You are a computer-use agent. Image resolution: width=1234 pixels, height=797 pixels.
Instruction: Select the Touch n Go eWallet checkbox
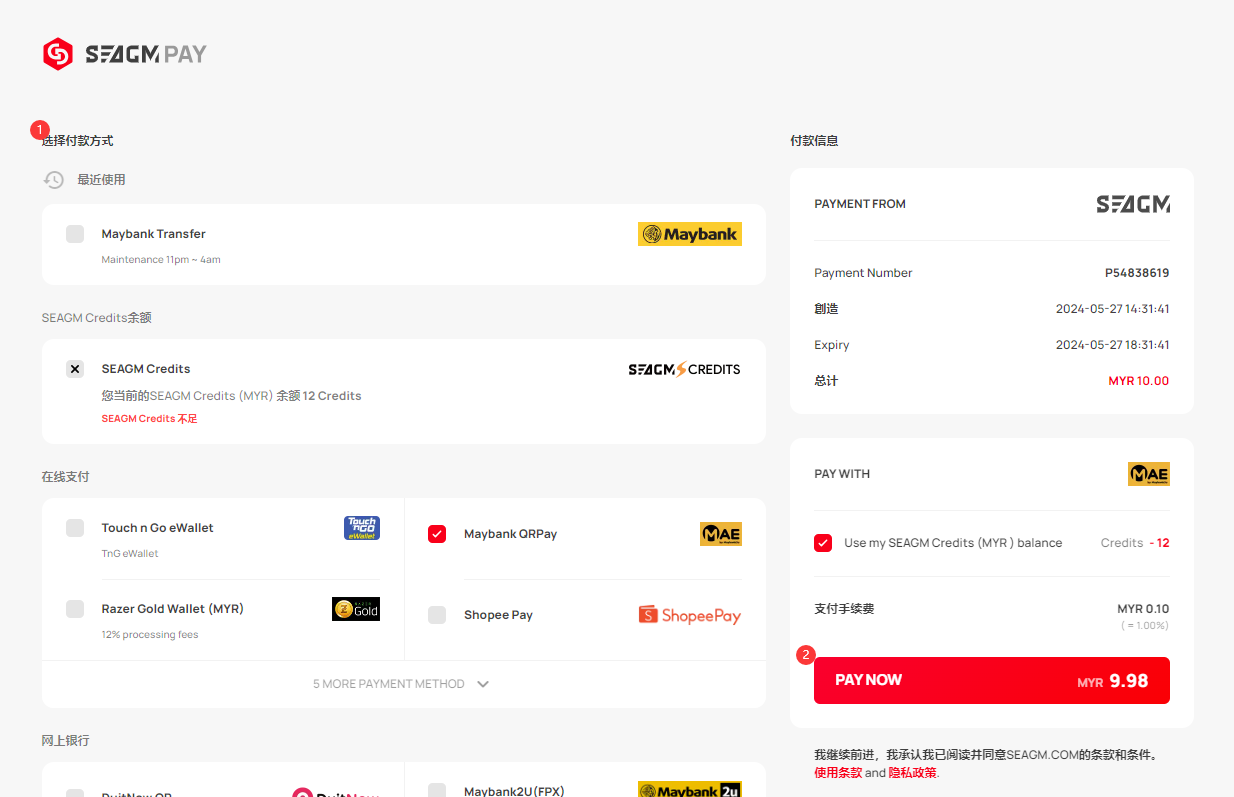[75, 528]
